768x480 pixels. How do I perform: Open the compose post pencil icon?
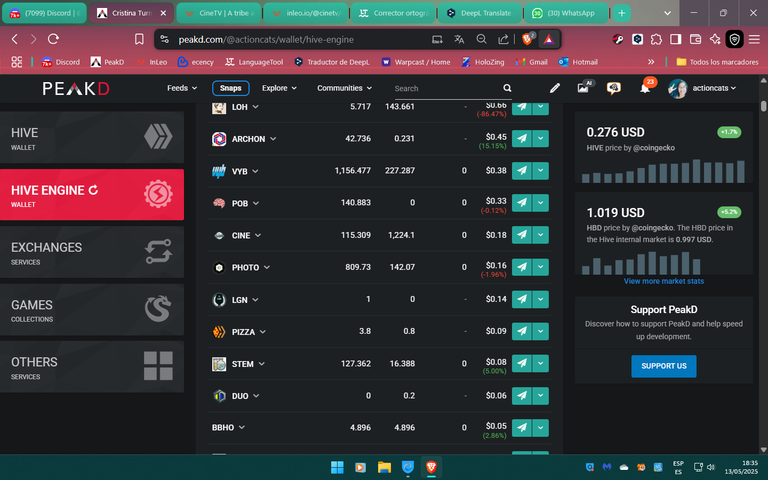click(554, 88)
